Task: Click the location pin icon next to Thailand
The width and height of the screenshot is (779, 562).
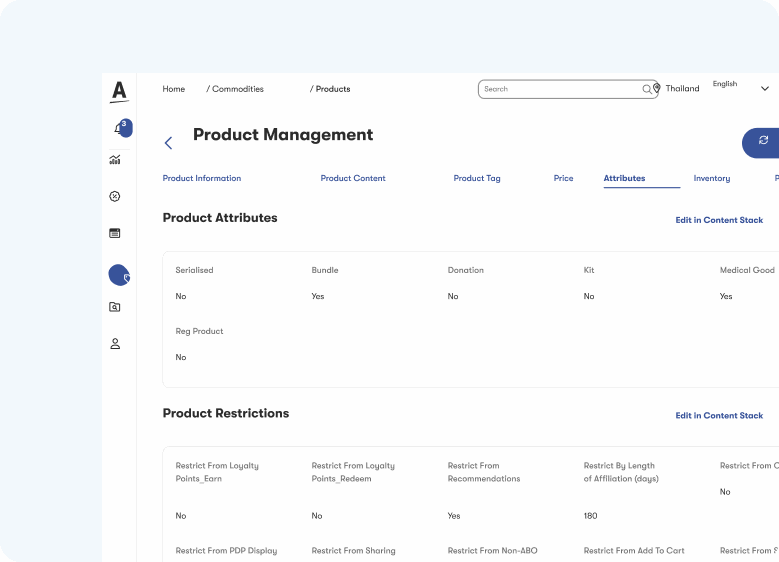Action: coord(657,88)
